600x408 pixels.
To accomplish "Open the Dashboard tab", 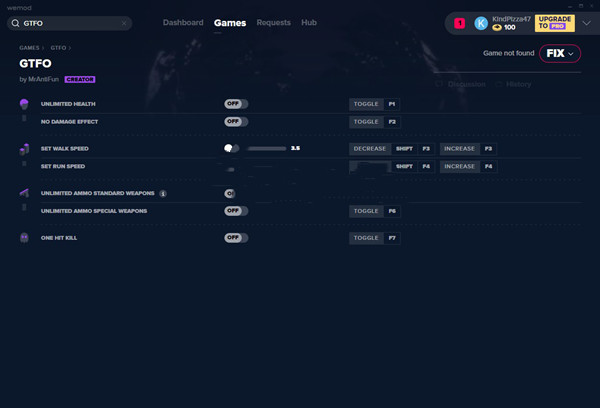I will (x=183, y=23).
